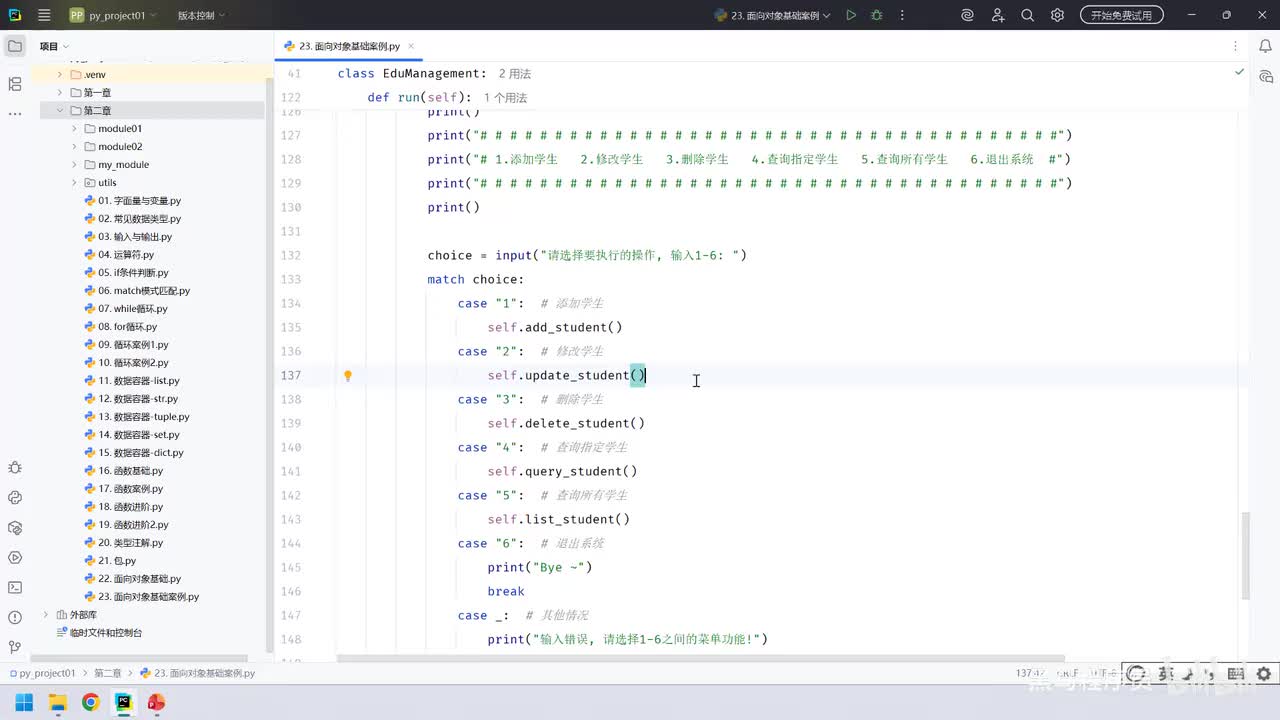
Task: Open the Python Packages tool window
Action: 15,527
